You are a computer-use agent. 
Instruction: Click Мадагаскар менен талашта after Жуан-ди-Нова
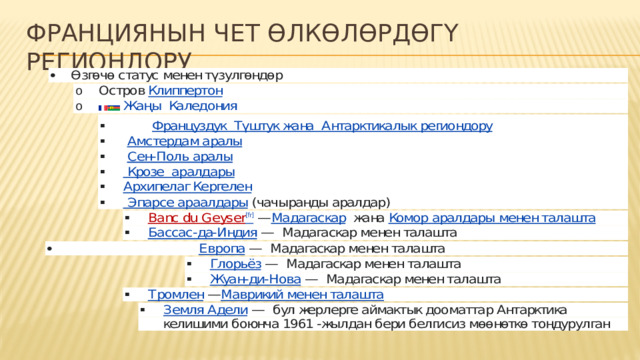pyautogui.click(x=413, y=279)
